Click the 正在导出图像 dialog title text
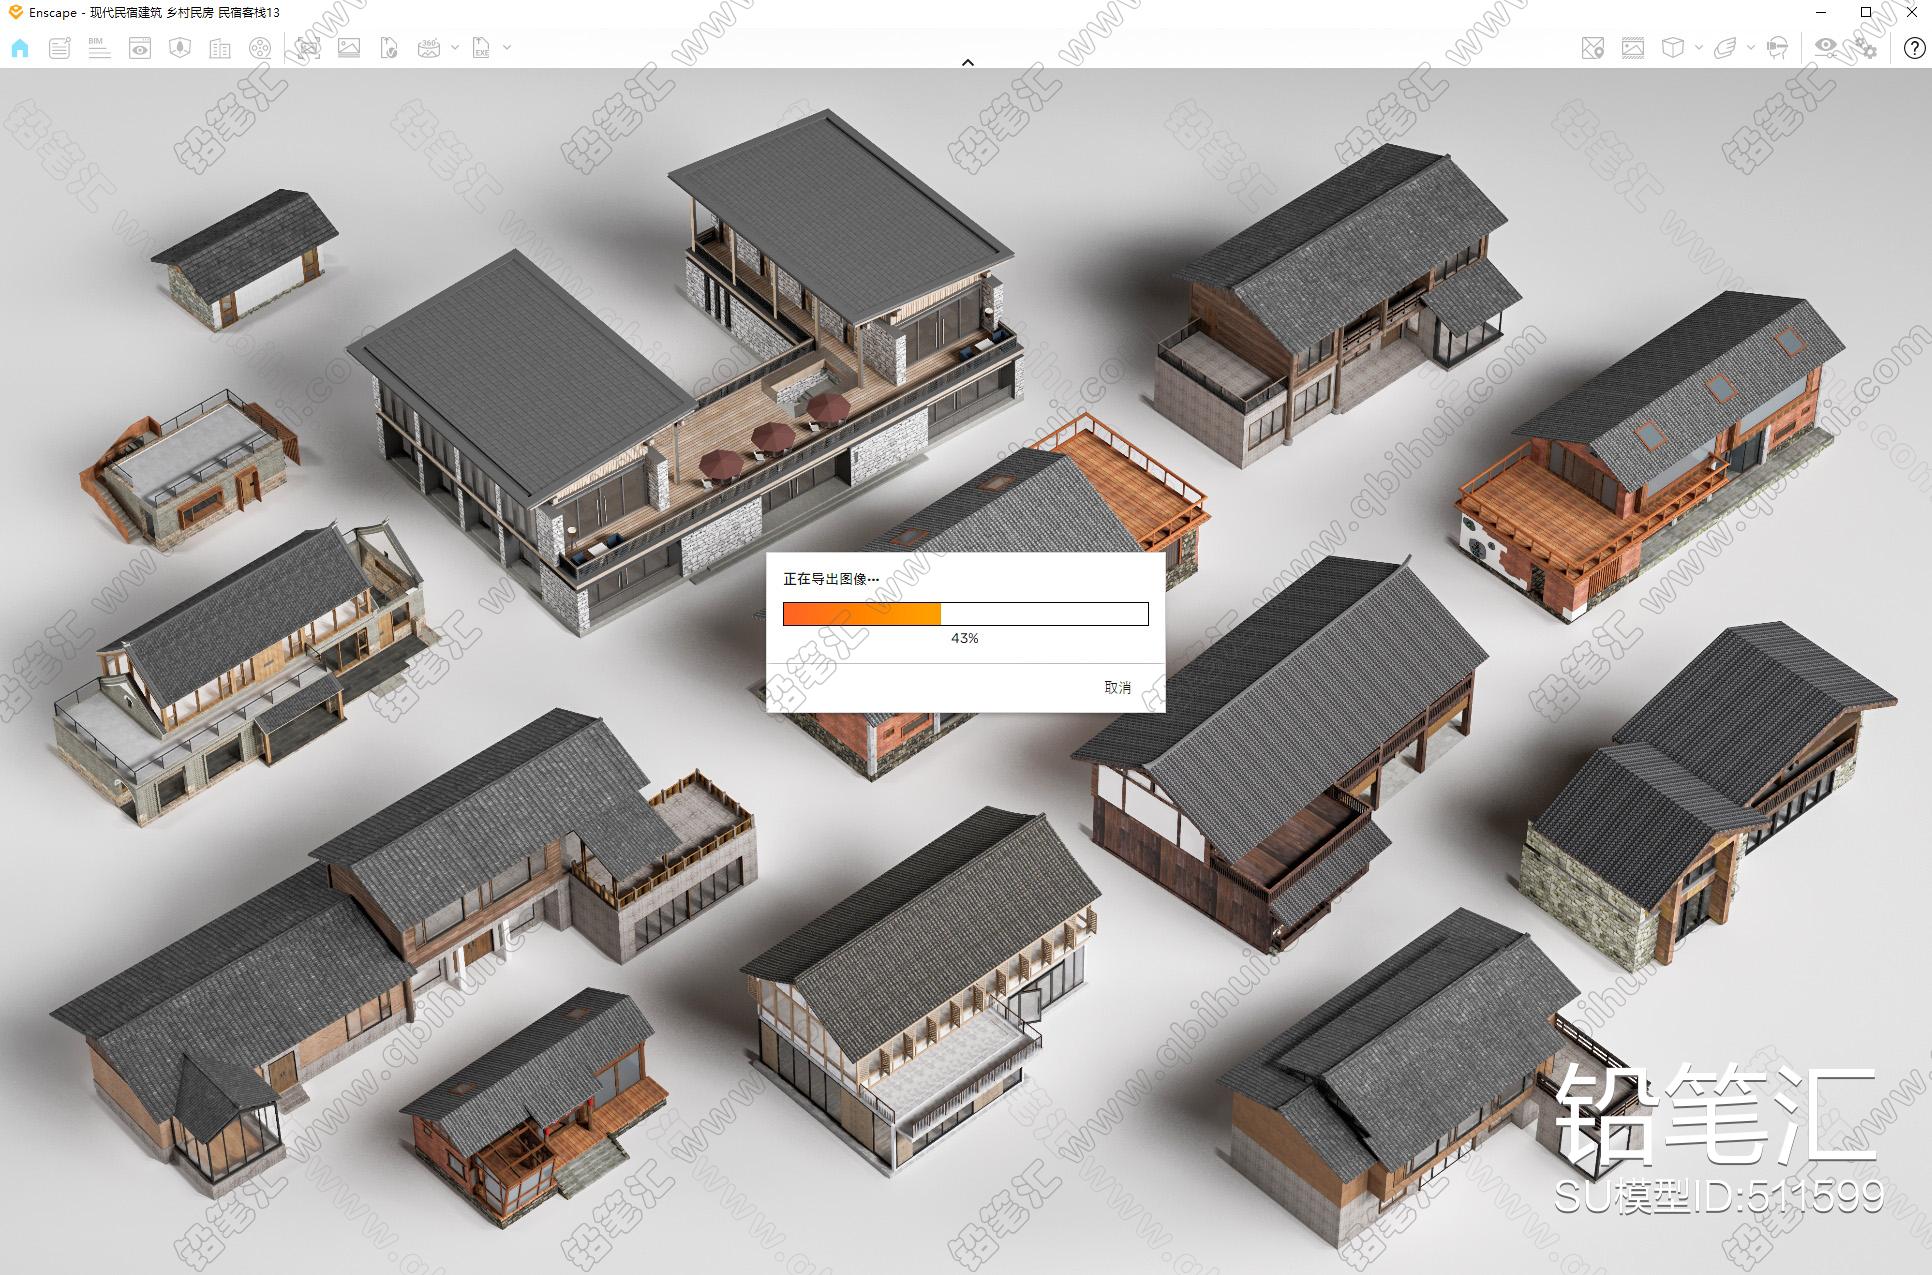The height and width of the screenshot is (1275, 1932). [x=831, y=579]
